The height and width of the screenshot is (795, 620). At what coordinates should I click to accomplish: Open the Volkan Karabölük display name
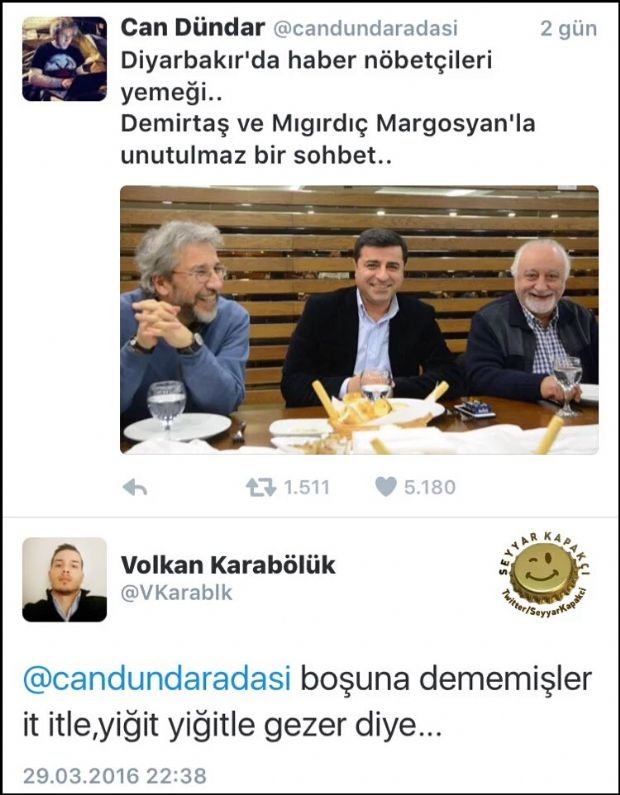pos(228,565)
